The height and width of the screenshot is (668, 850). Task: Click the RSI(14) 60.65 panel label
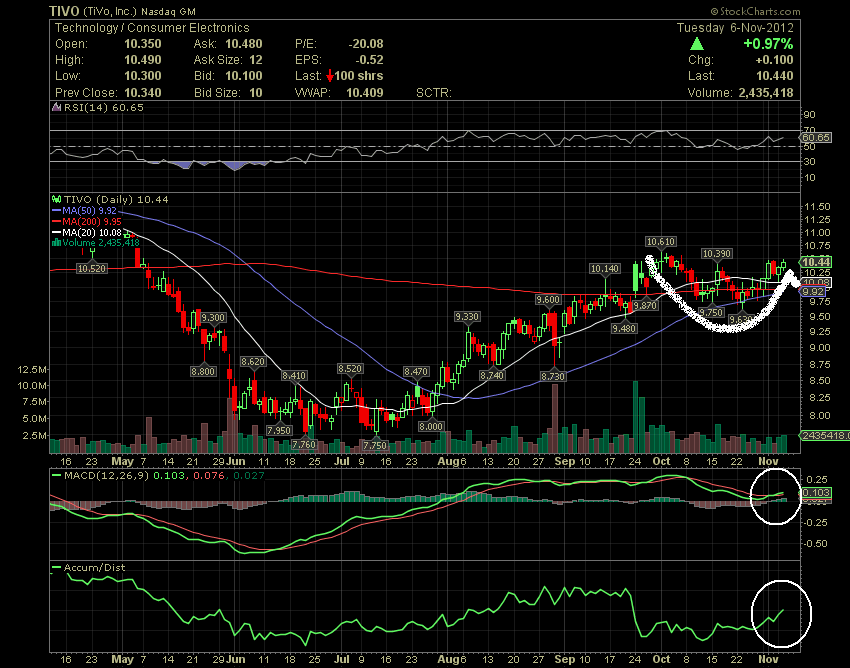pyautogui.click(x=104, y=107)
